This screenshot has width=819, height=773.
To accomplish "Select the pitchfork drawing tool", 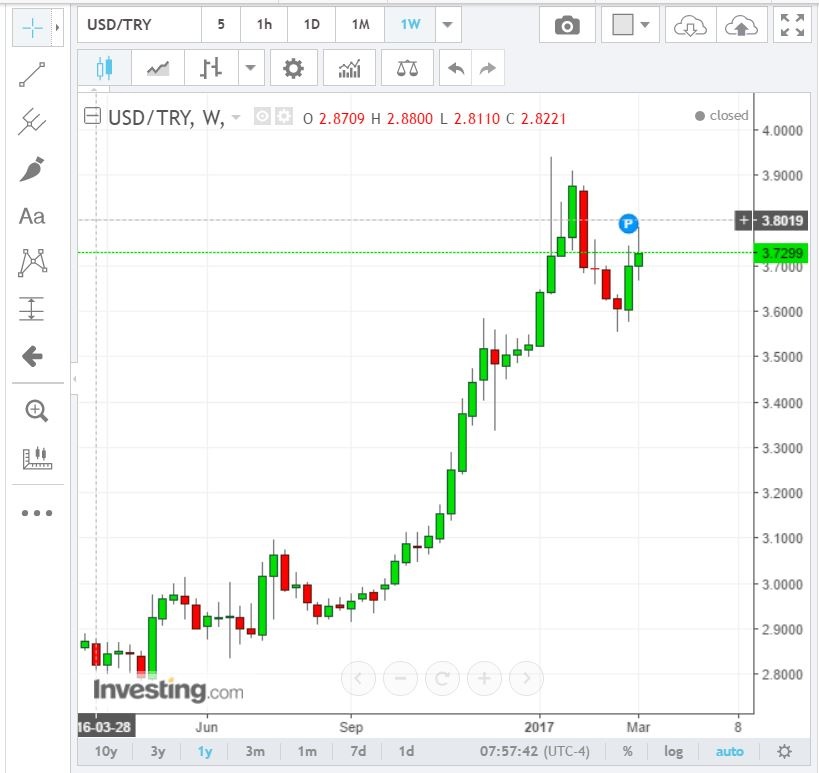I will 33,122.
